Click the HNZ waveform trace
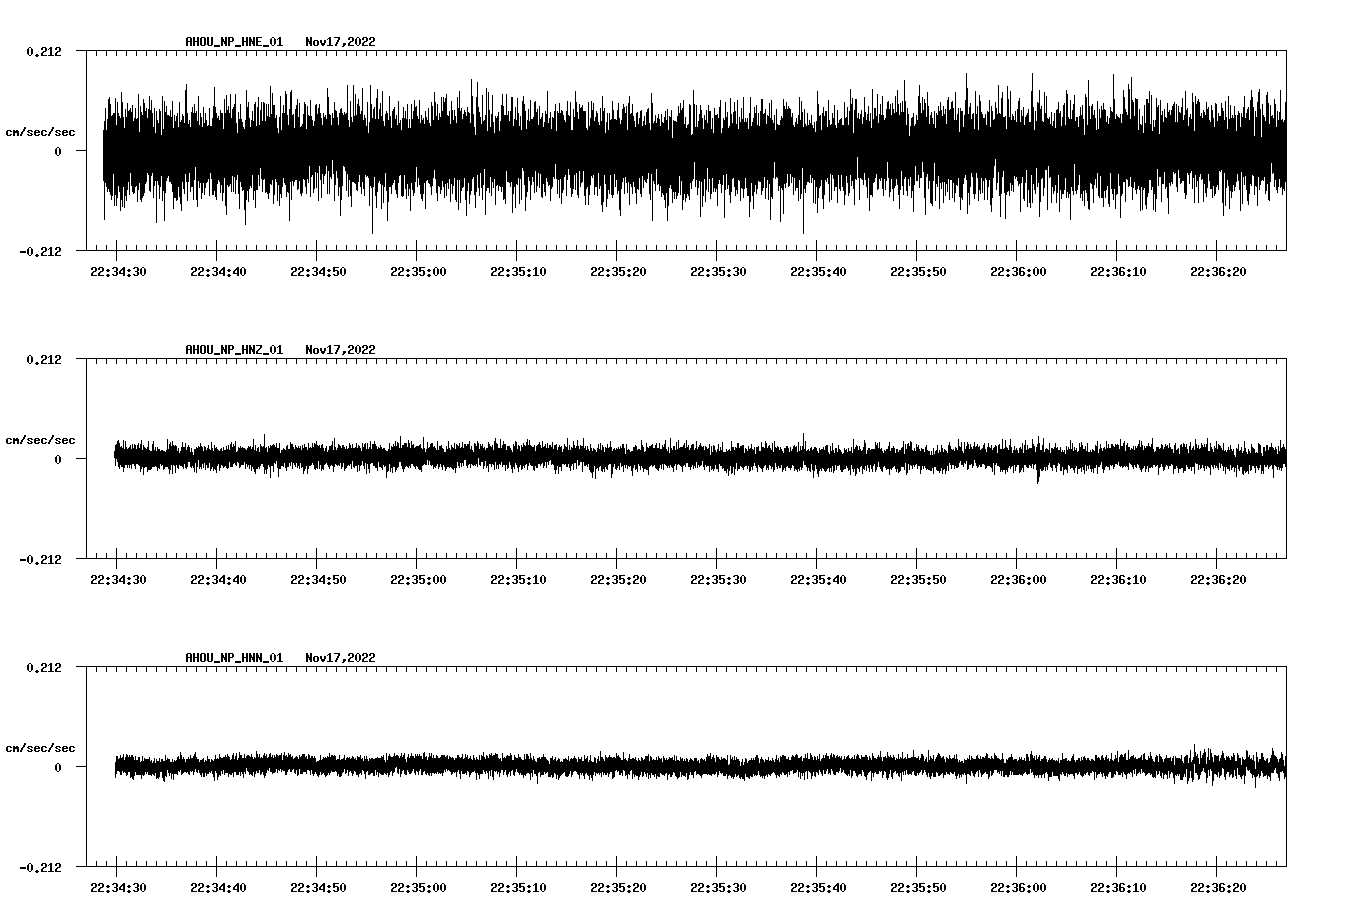This screenshot has width=1358, height=924. point(700,458)
